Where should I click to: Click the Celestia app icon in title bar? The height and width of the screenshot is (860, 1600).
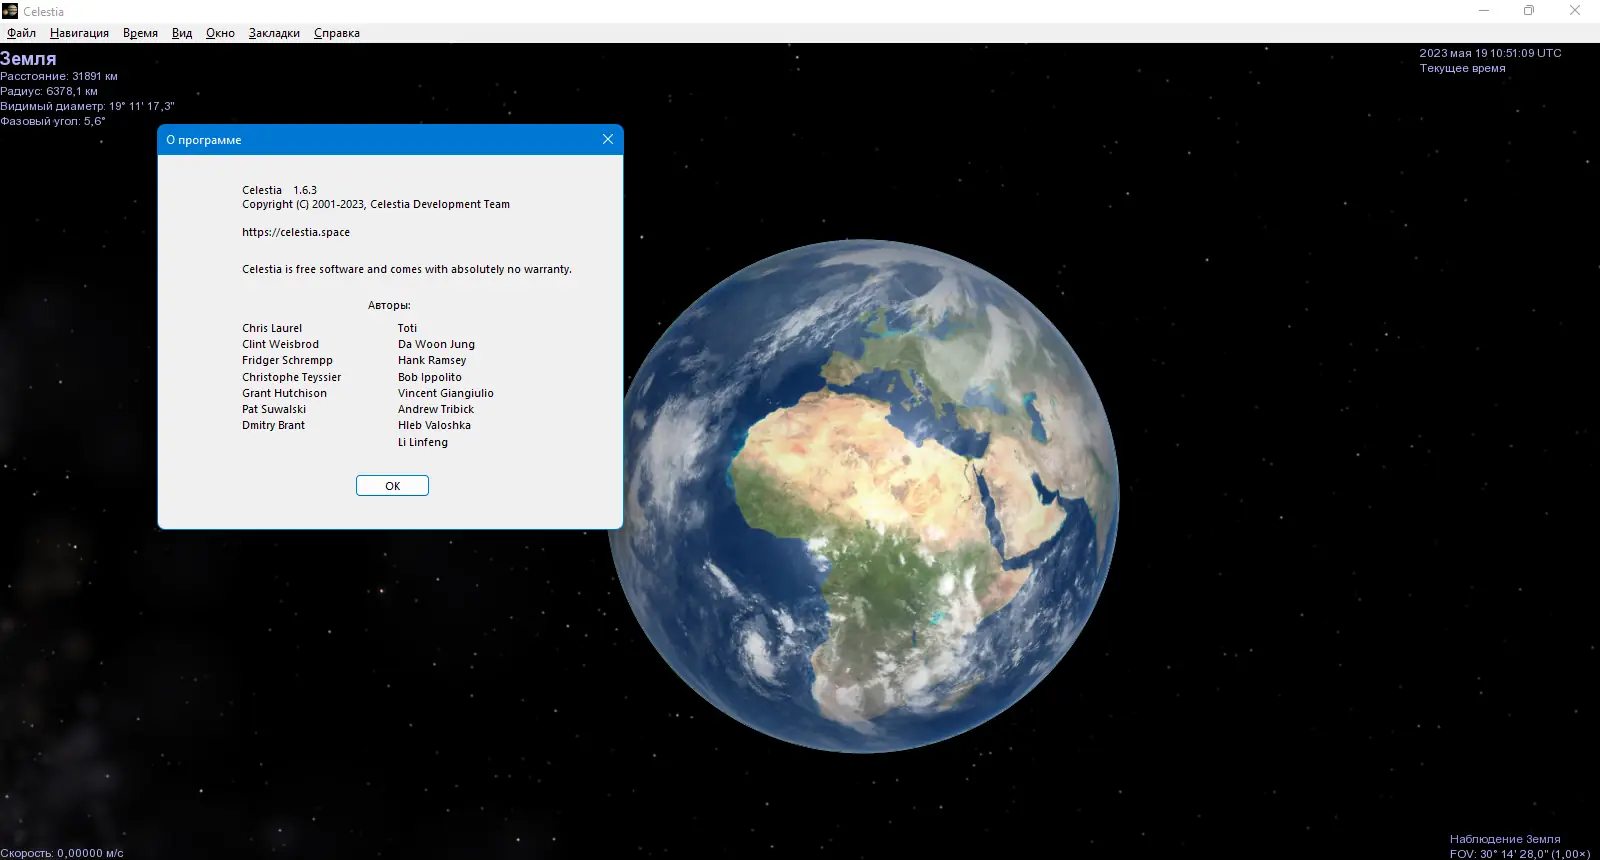[10, 11]
